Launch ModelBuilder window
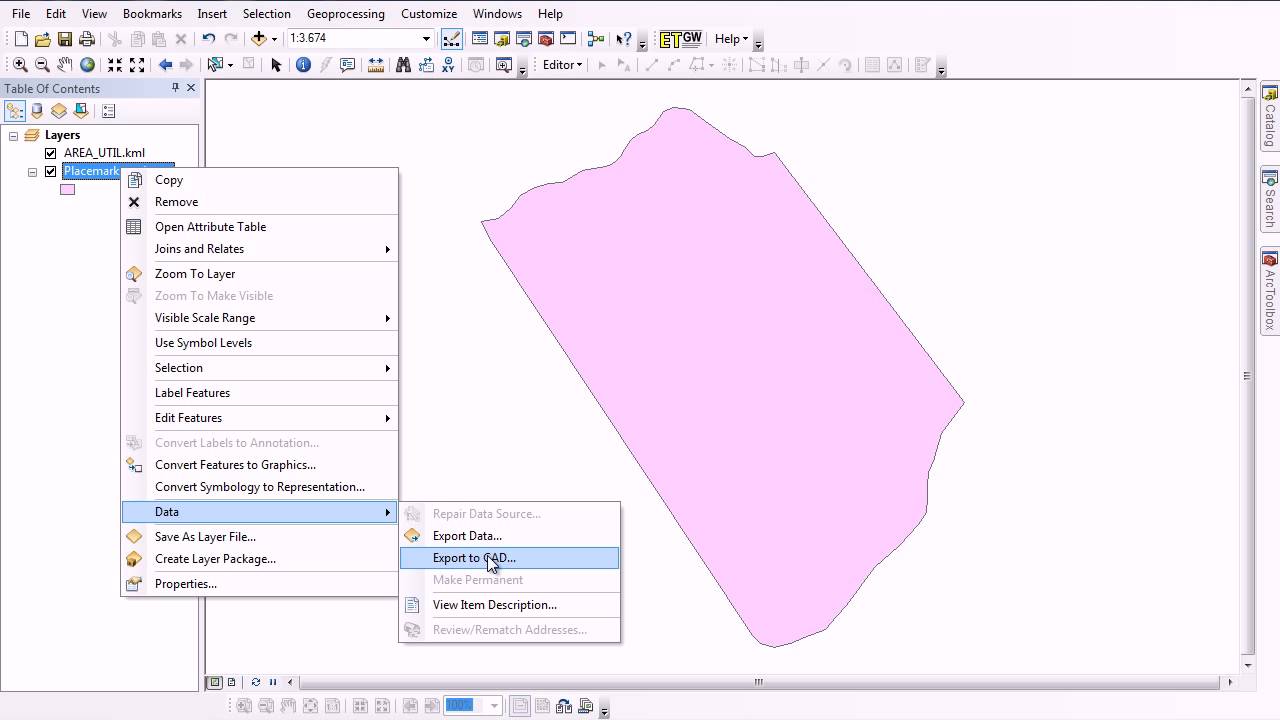Screen dimensions: 1280x720 click(x=596, y=39)
